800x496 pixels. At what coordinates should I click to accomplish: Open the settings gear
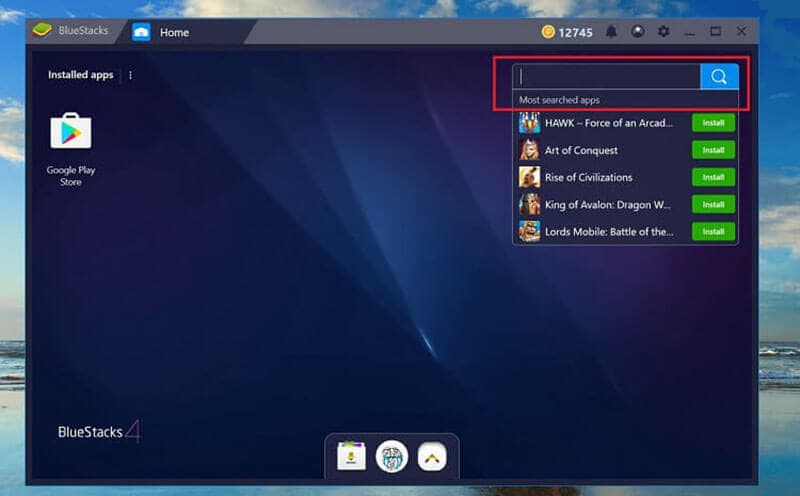tap(663, 32)
